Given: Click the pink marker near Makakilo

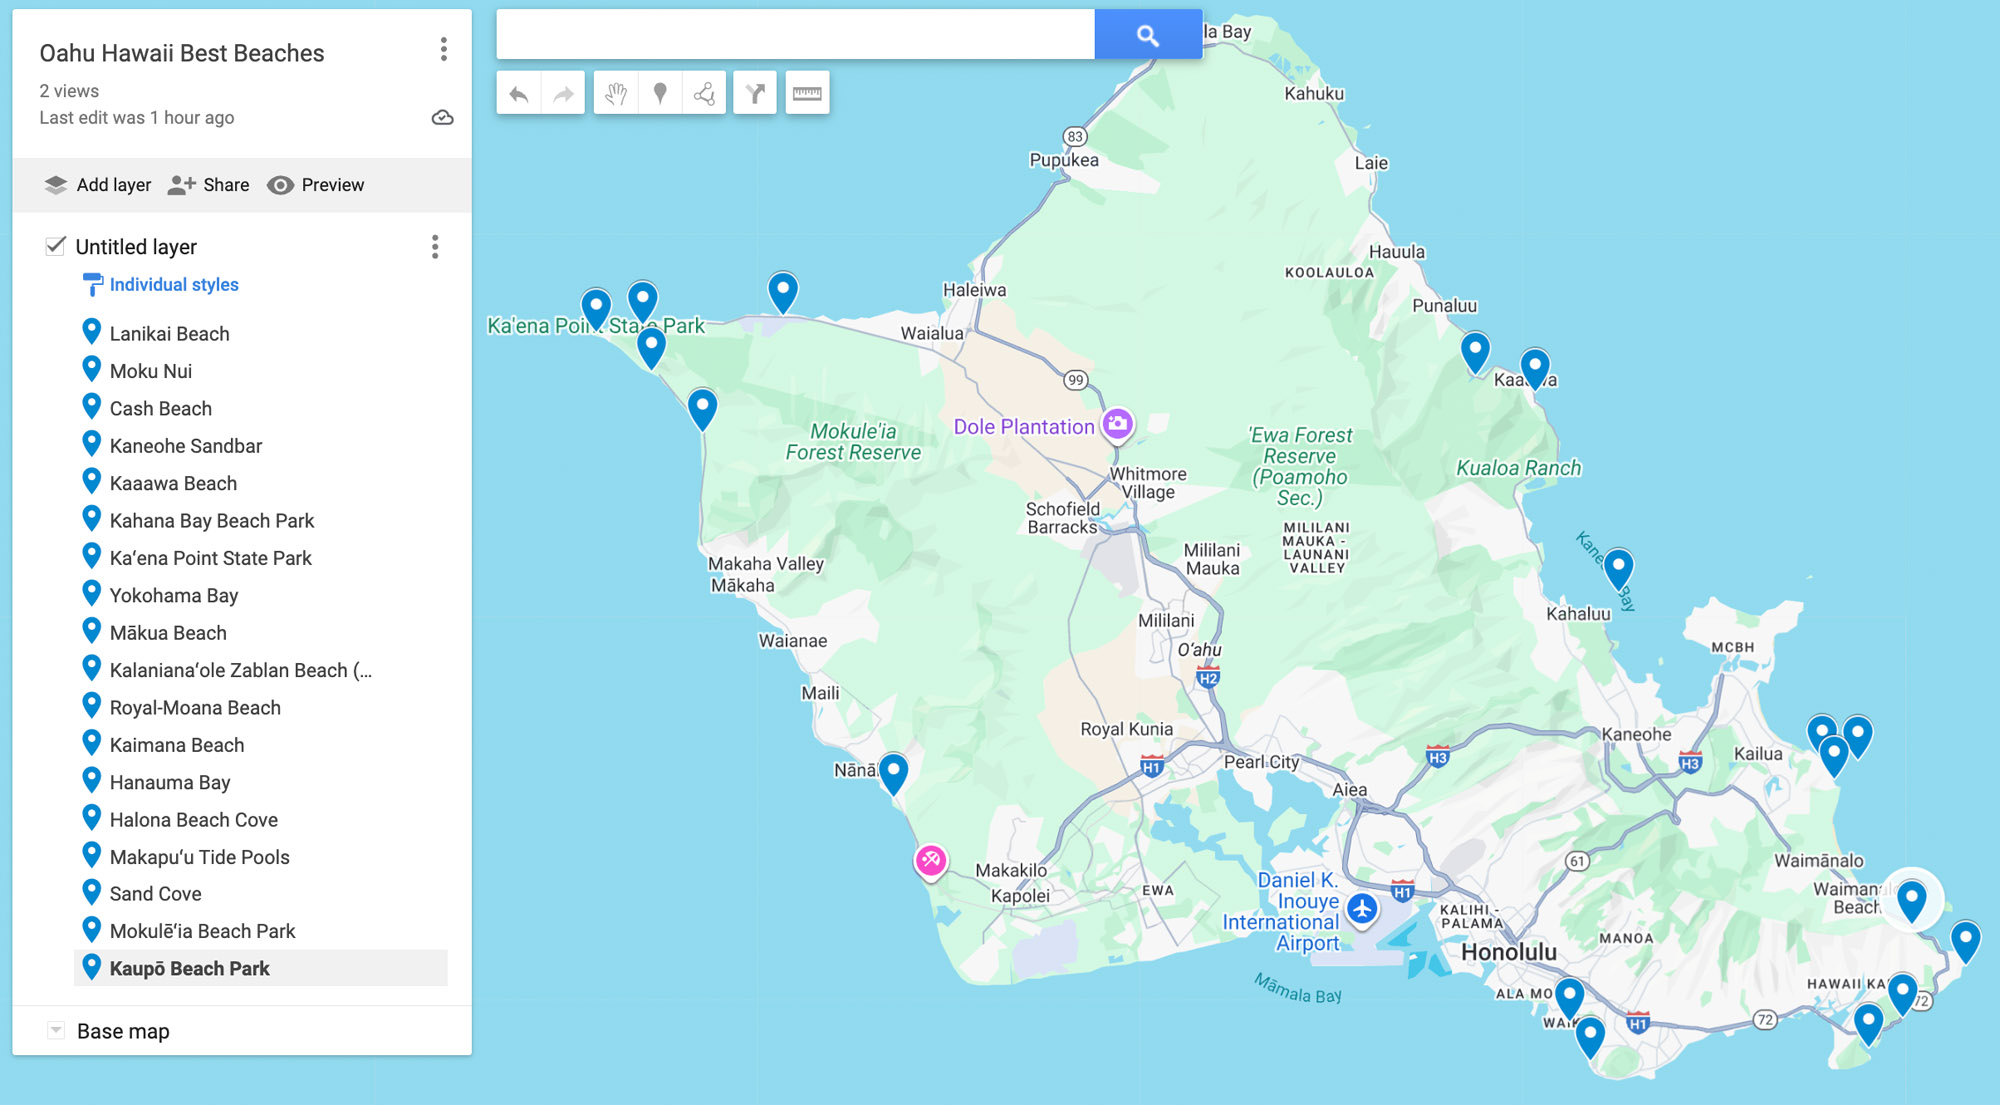Looking at the screenshot, I should coord(931,859).
